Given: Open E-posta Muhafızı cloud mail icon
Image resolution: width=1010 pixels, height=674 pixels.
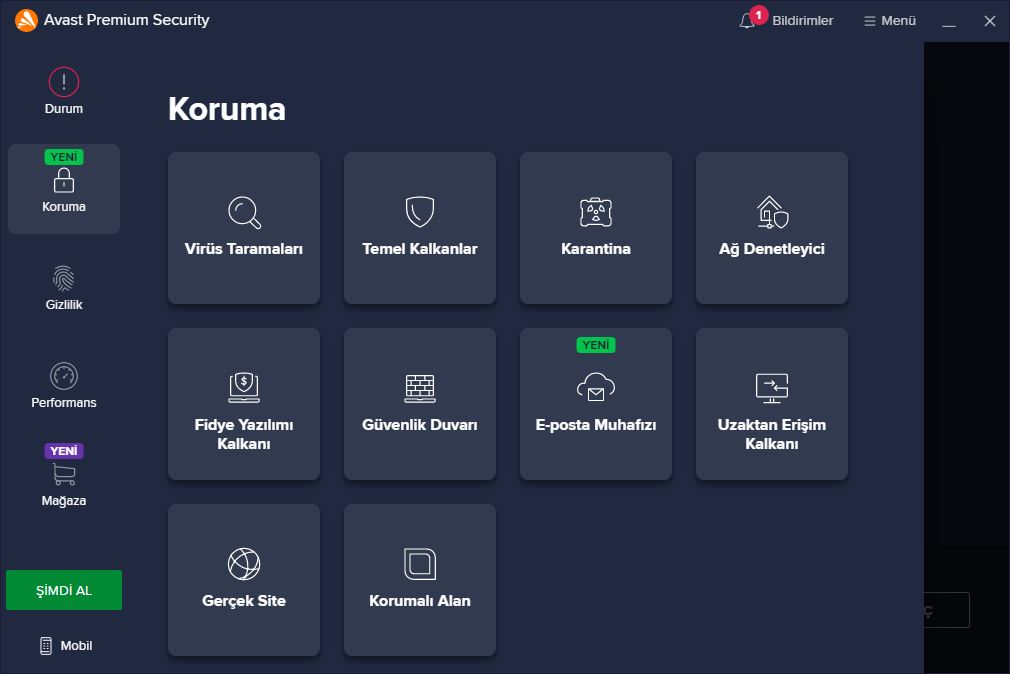Looking at the screenshot, I should click(x=596, y=387).
